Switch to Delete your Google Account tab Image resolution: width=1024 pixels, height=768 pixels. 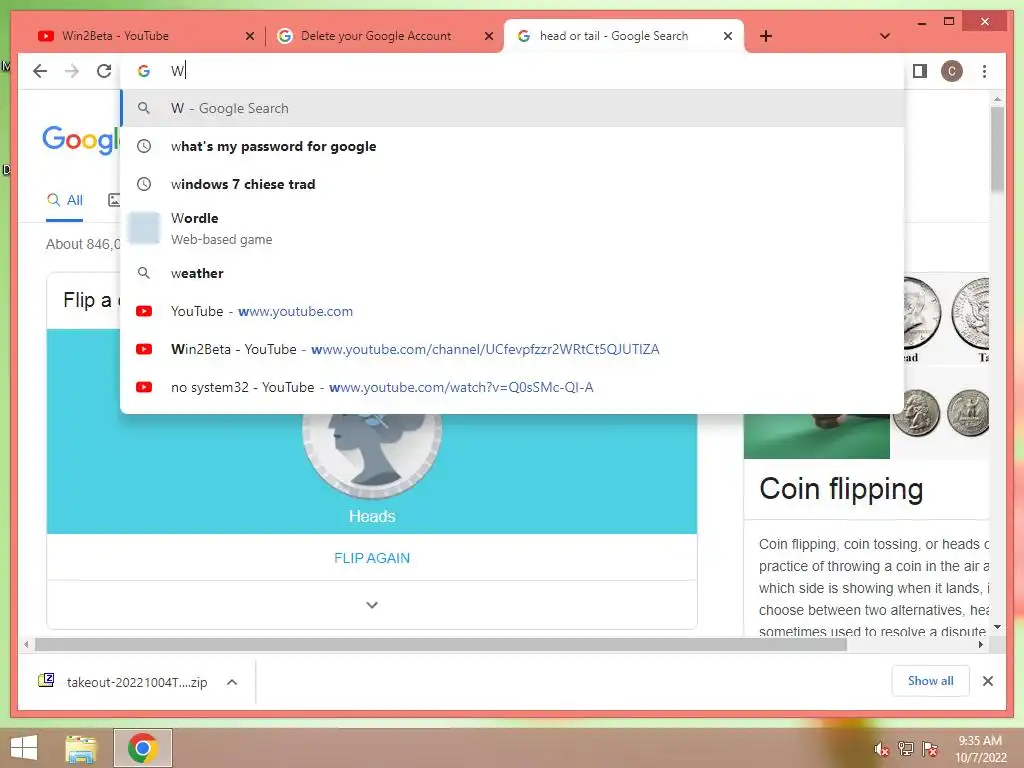click(x=384, y=36)
